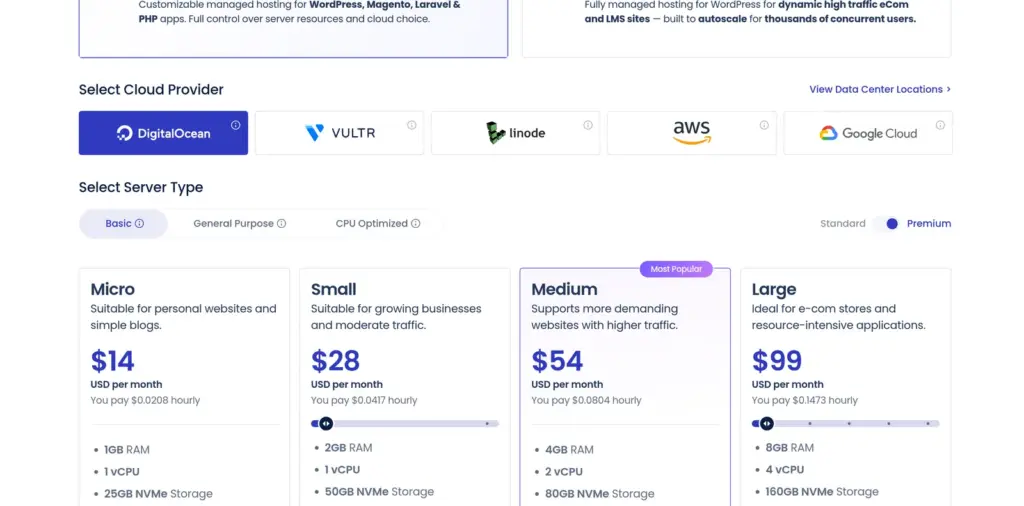Image resolution: width=1024 pixels, height=506 pixels.
Task: Click the $54 Medium price
Action: [557, 361]
